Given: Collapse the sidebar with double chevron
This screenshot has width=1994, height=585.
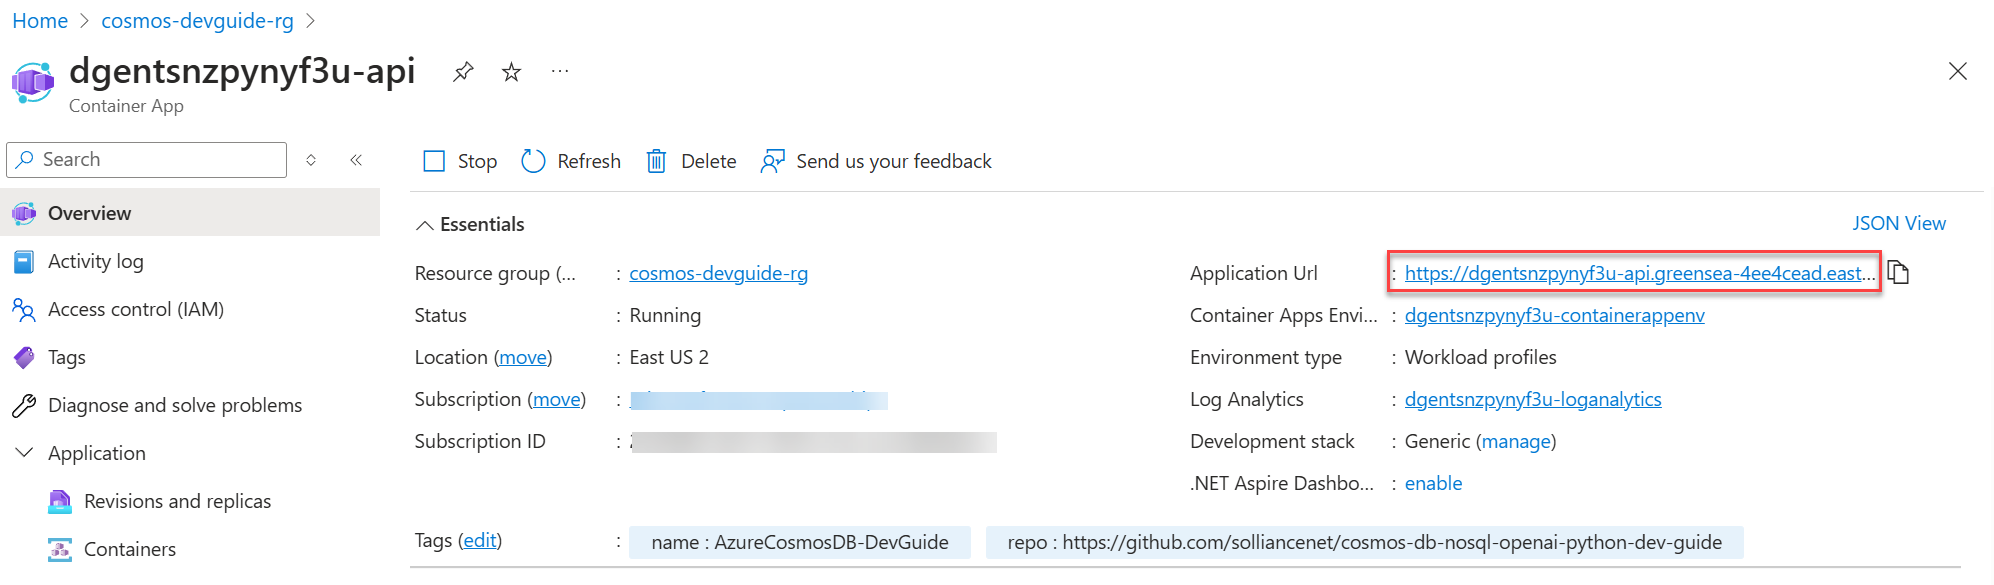Looking at the screenshot, I should [356, 160].
